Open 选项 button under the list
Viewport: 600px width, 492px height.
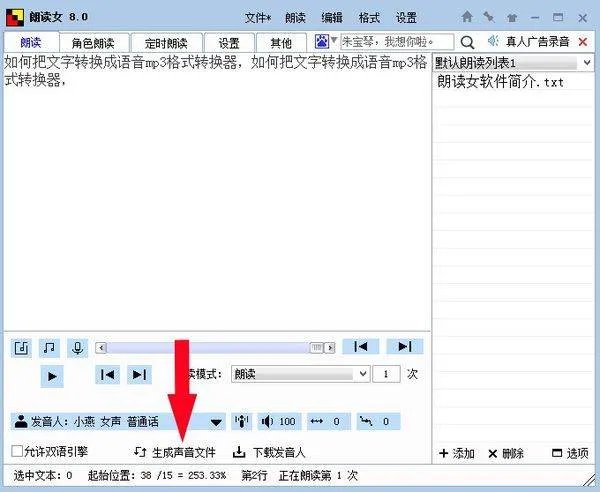[570, 454]
